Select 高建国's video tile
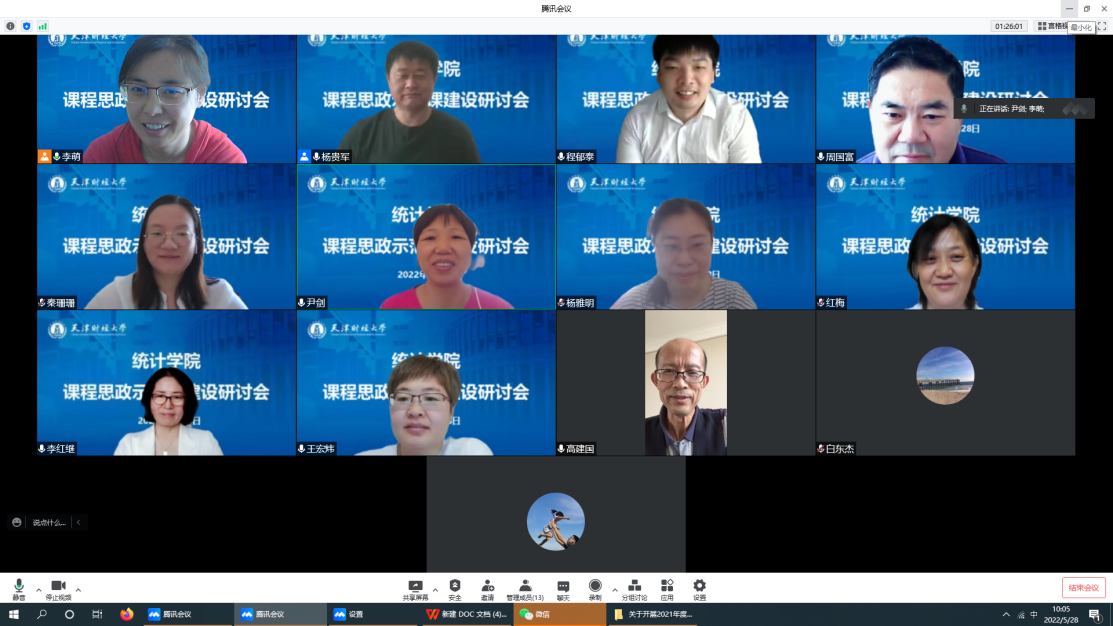 coord(686,383)
